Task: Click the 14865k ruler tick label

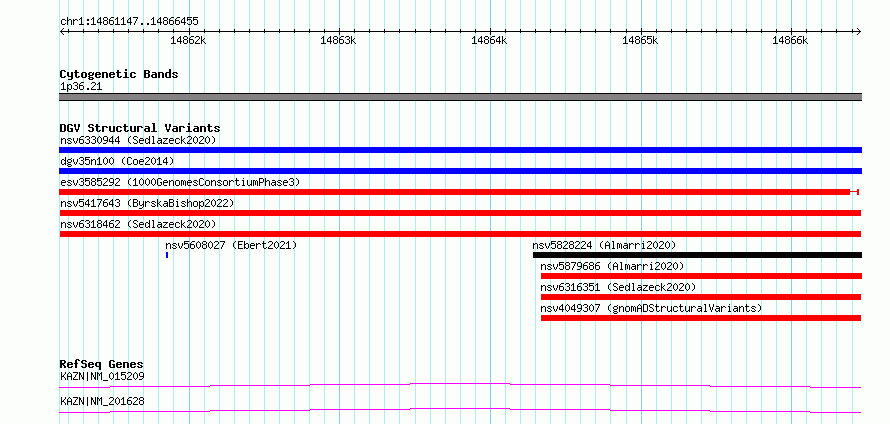Action: 641,40
